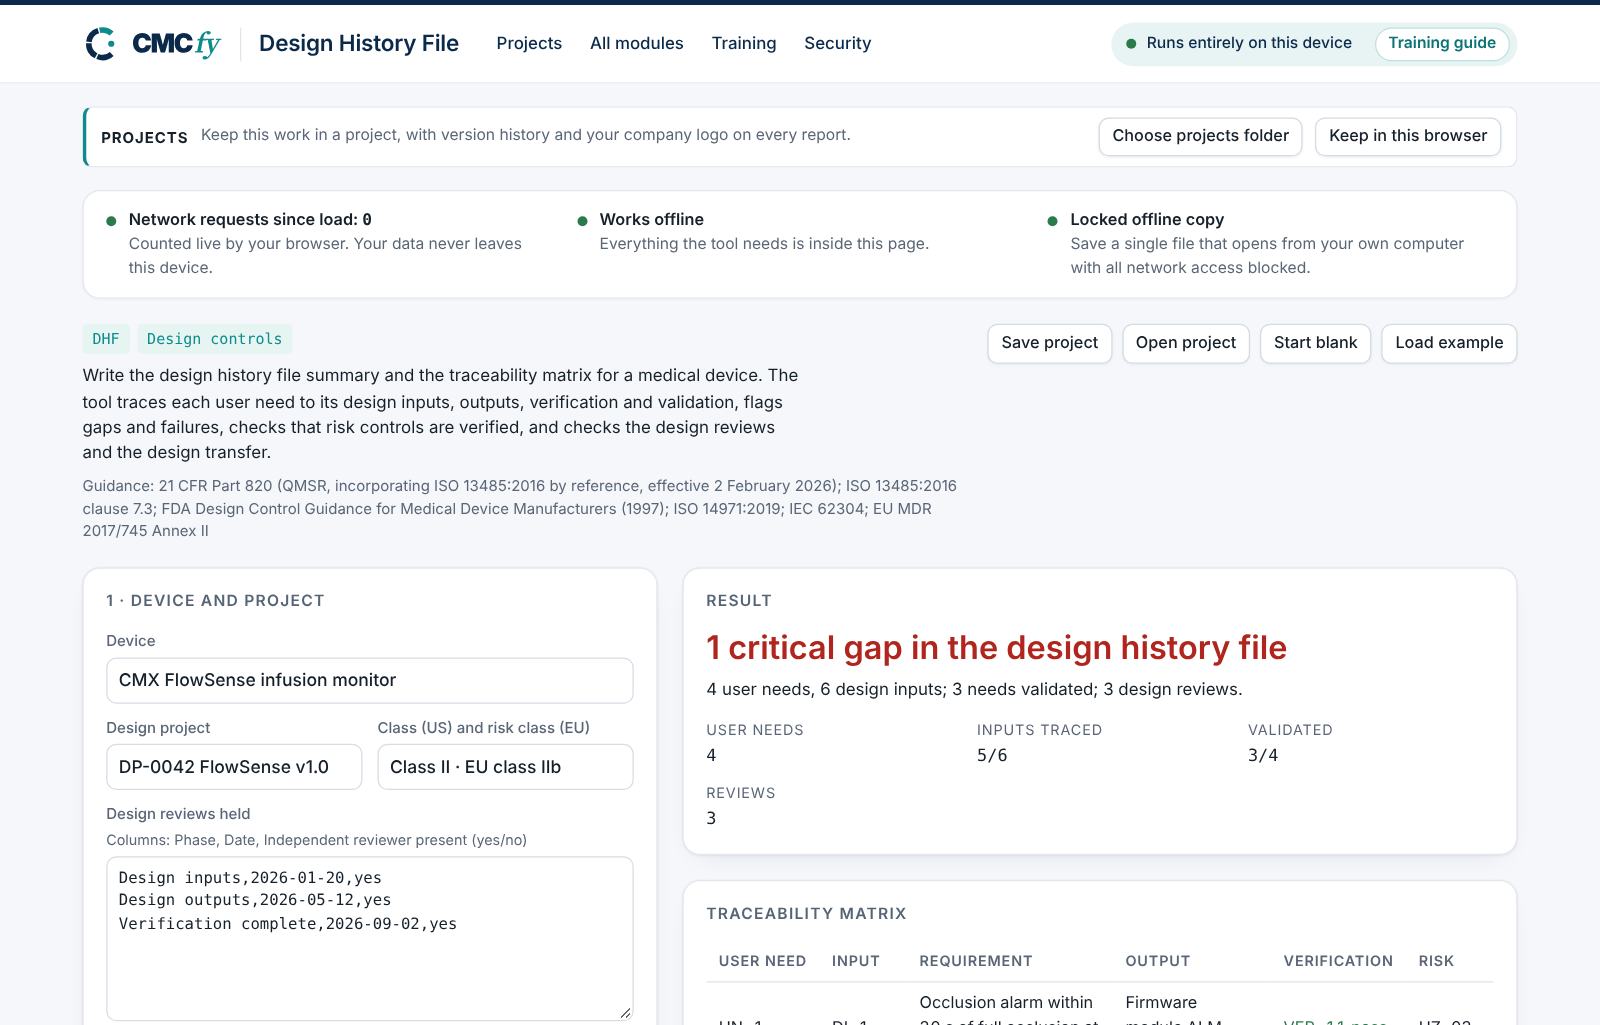
Task: Click the PROJECTS banner label
Action: click(144, 138)
